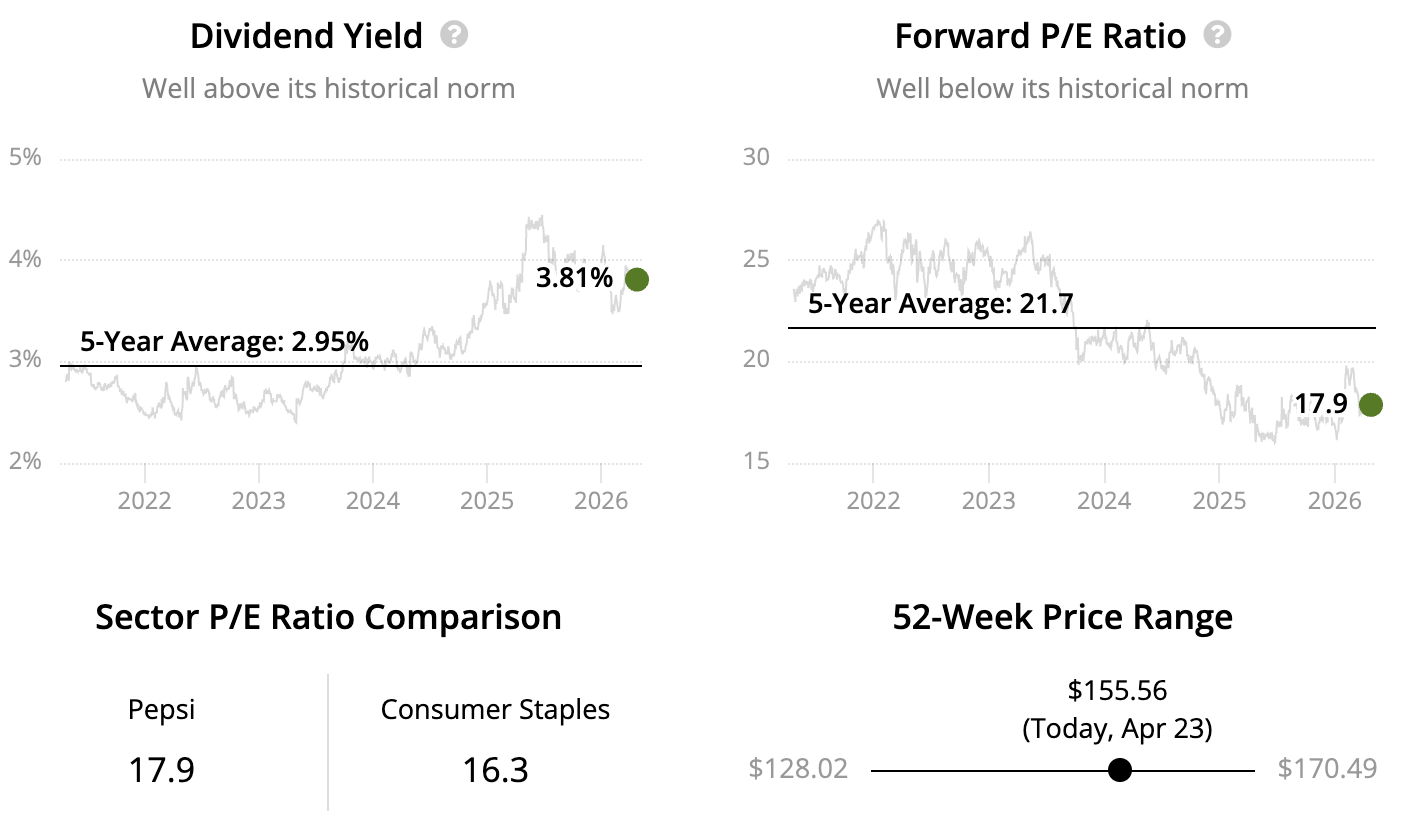Click 2024 on the Dividend Yield axis
The height and width of the screenshot is (830, 1414).
click(x=373, y=499)
